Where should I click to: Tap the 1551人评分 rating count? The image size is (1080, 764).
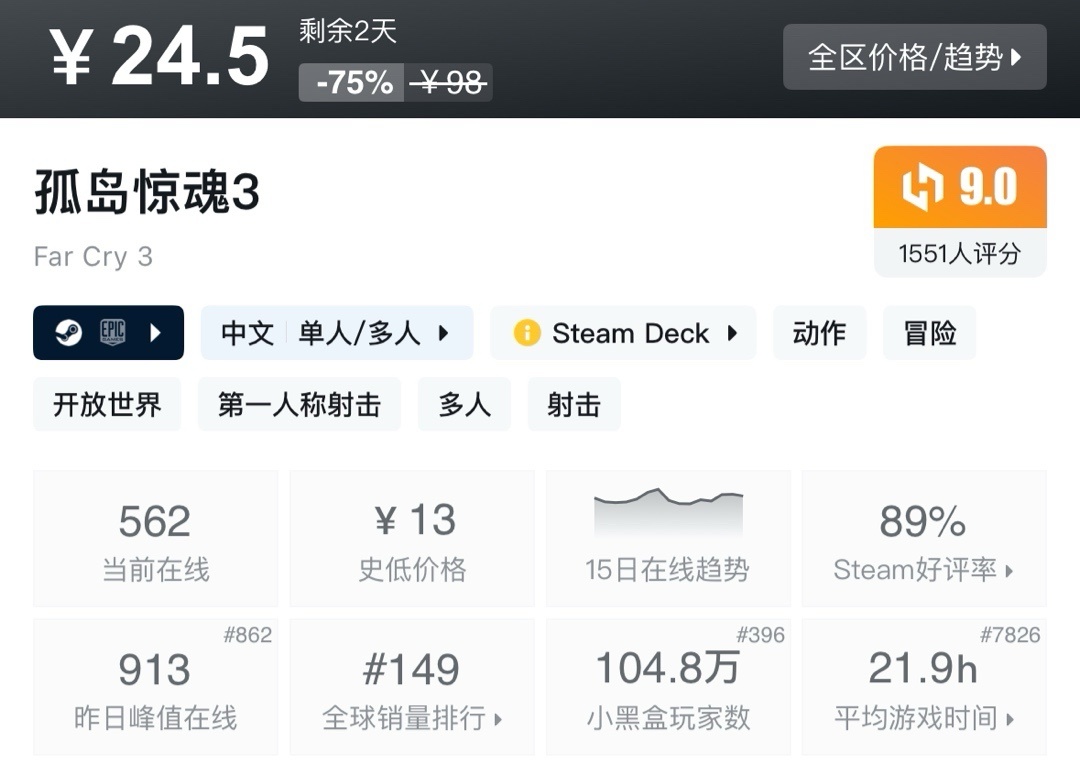(959, 254)
